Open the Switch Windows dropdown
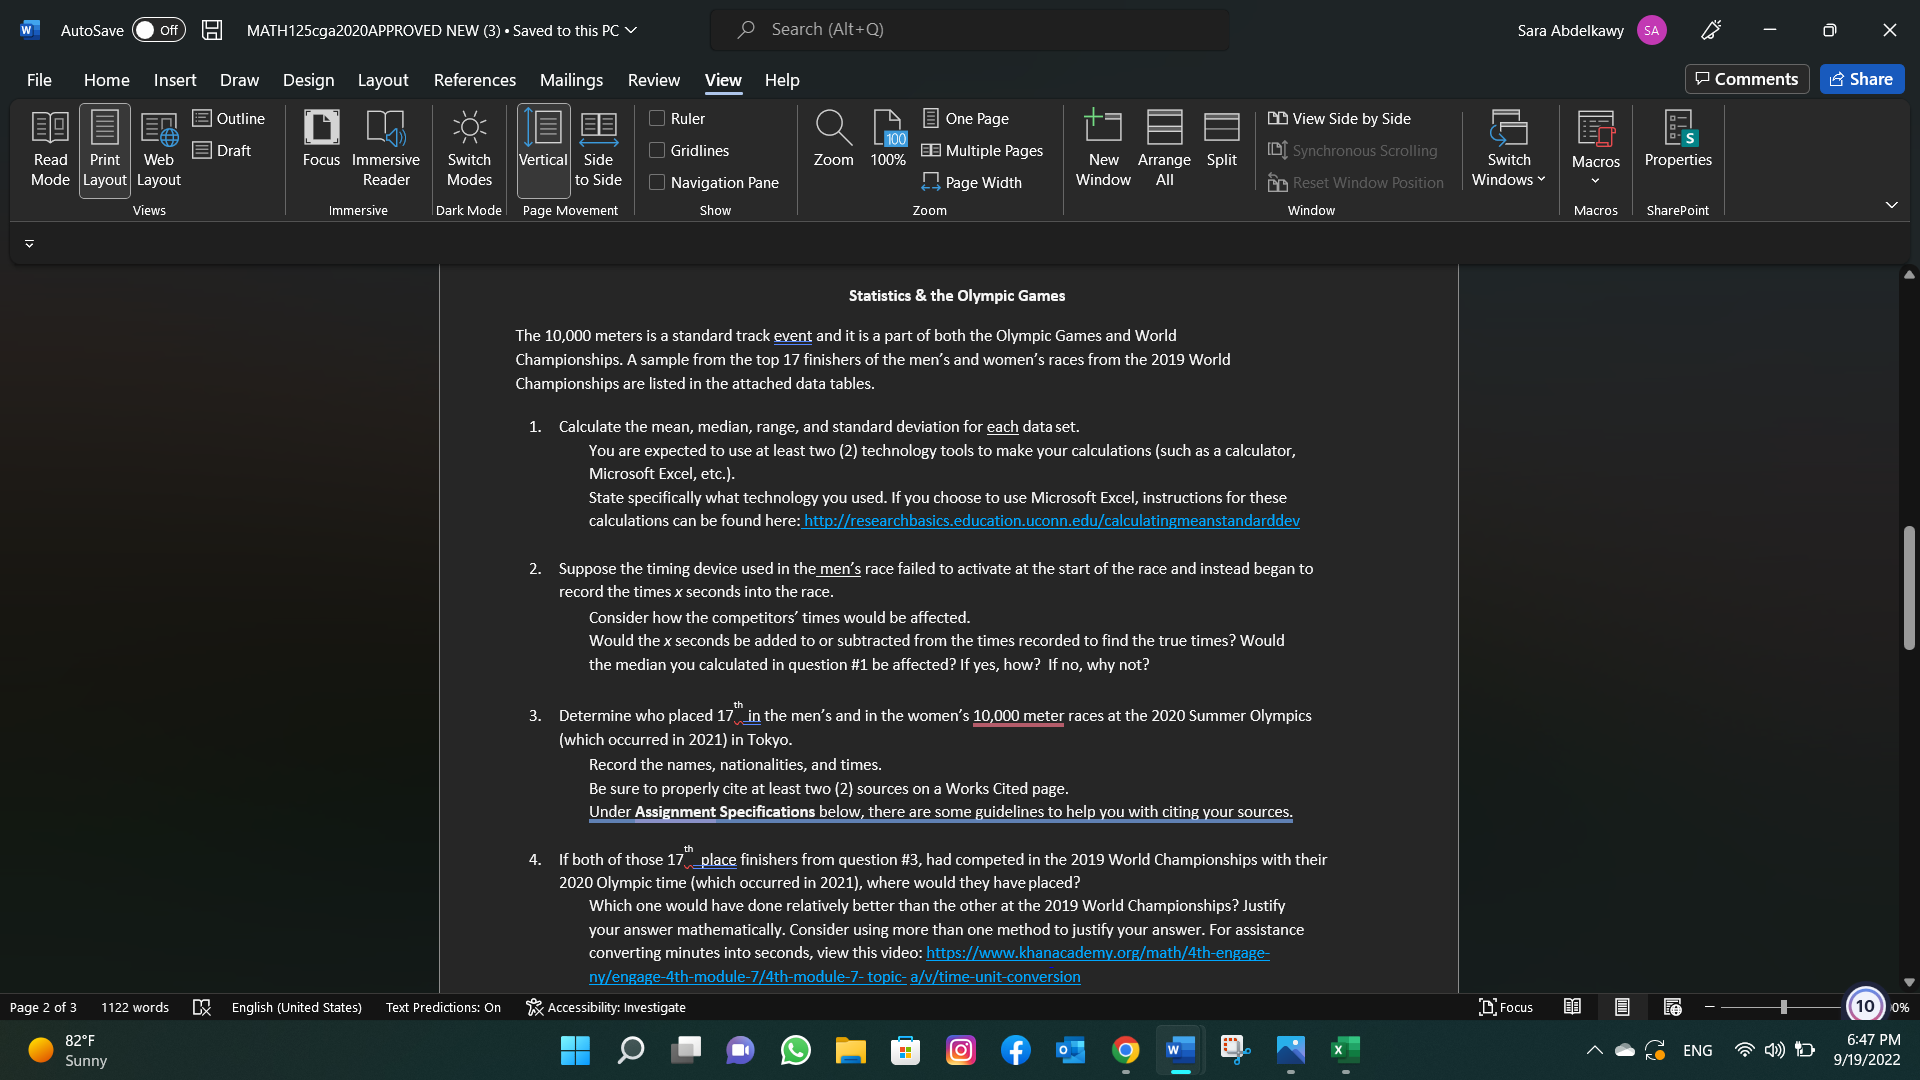This screenshot has height=1080, width=1920. [x=1508, y=148]
